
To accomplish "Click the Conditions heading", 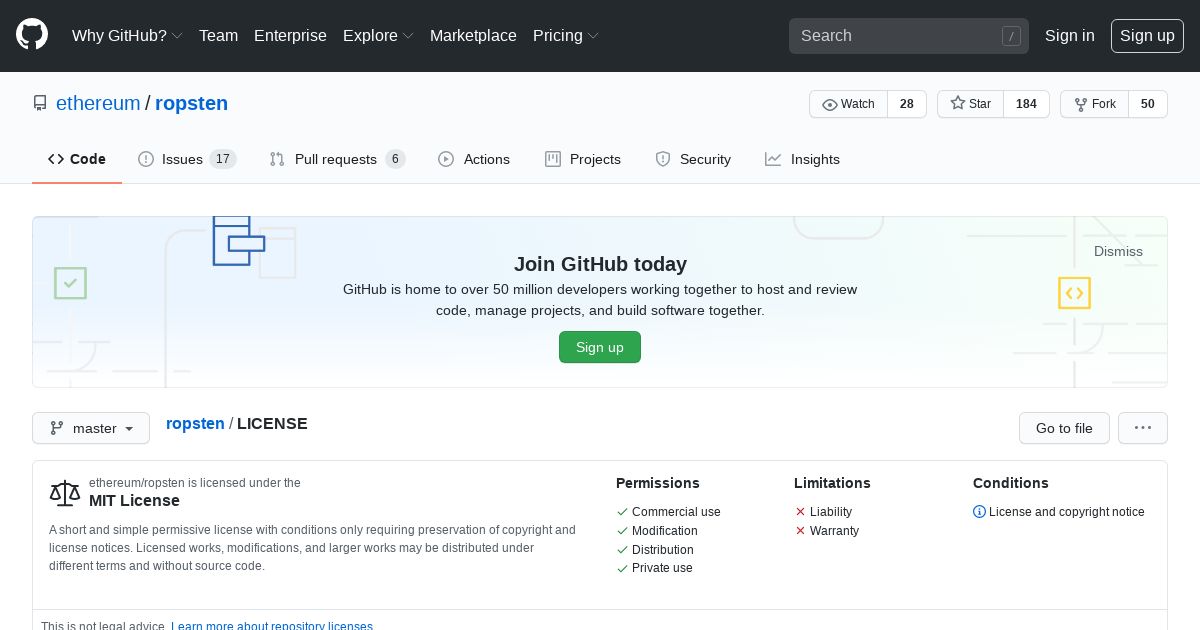I will click(x=1011, y=483).
